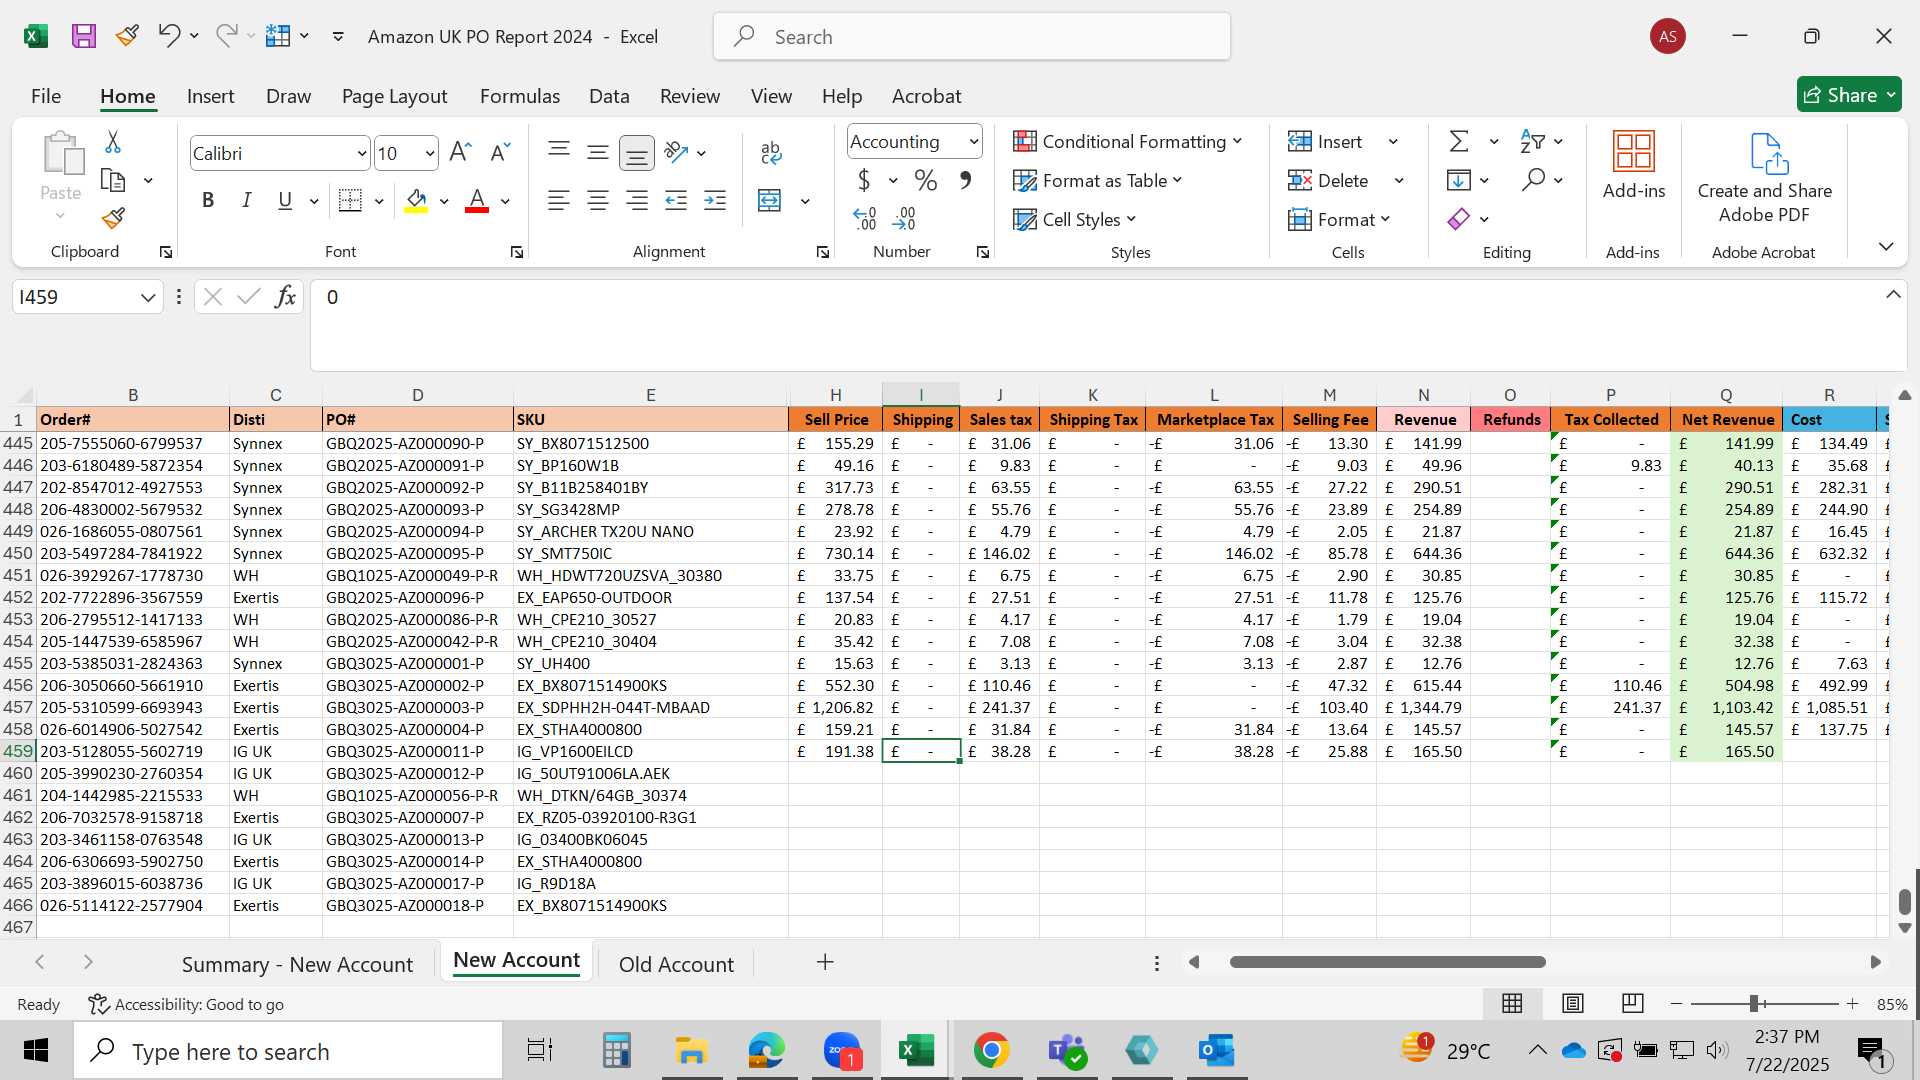
Task: Open the Orientation text angle icon
Action: pos(677,152)
